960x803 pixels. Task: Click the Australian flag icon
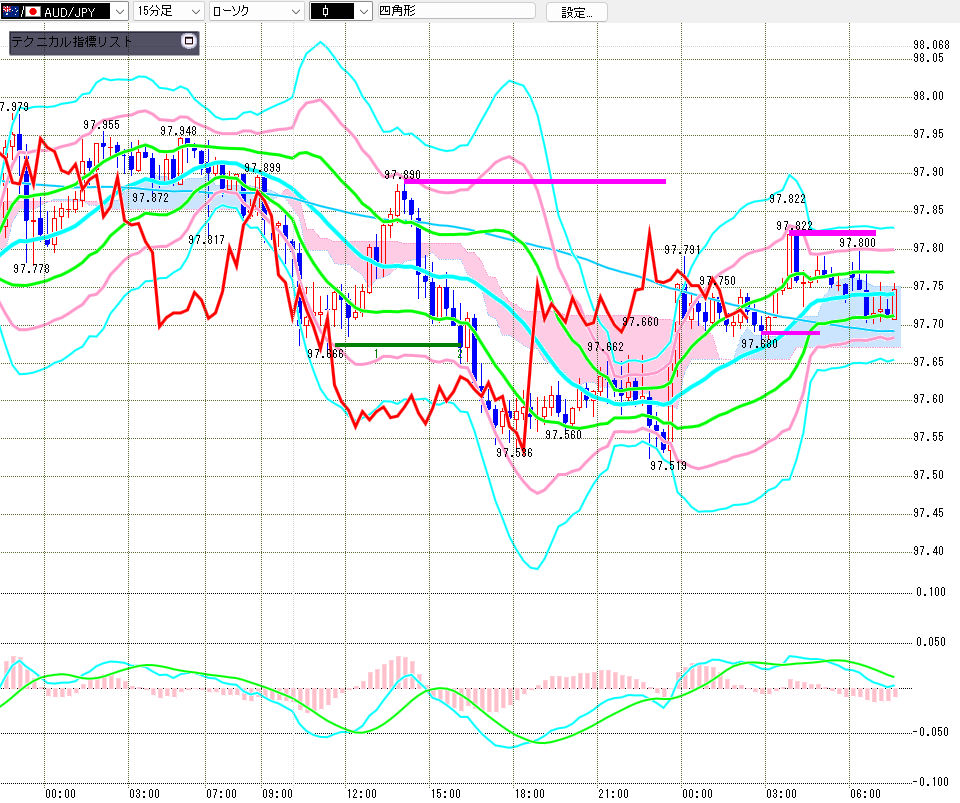pos(10,12)
